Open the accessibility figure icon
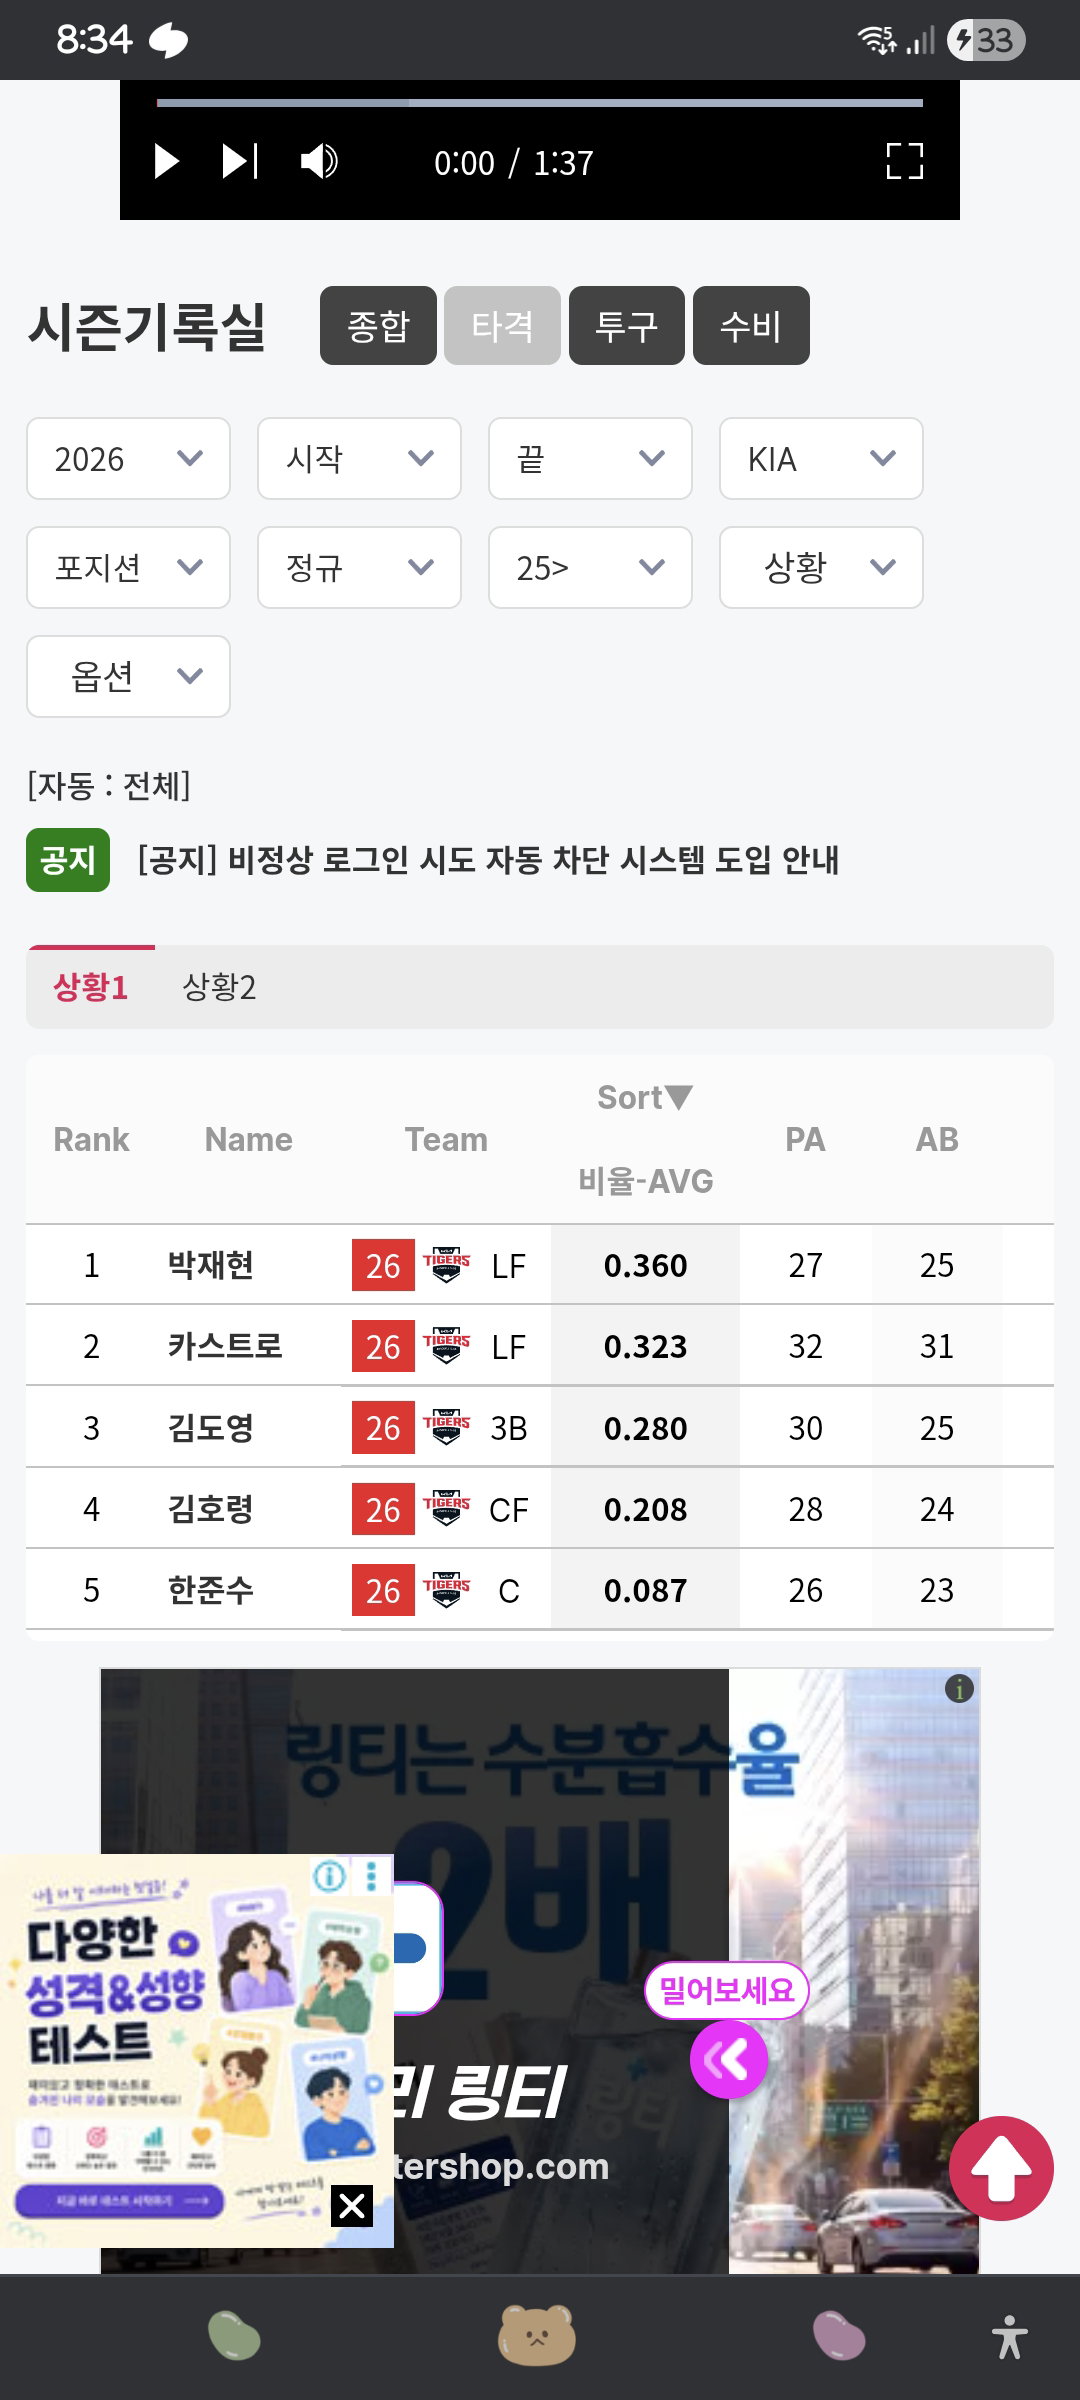 pyautogui.click(x=1009, y=2337)
